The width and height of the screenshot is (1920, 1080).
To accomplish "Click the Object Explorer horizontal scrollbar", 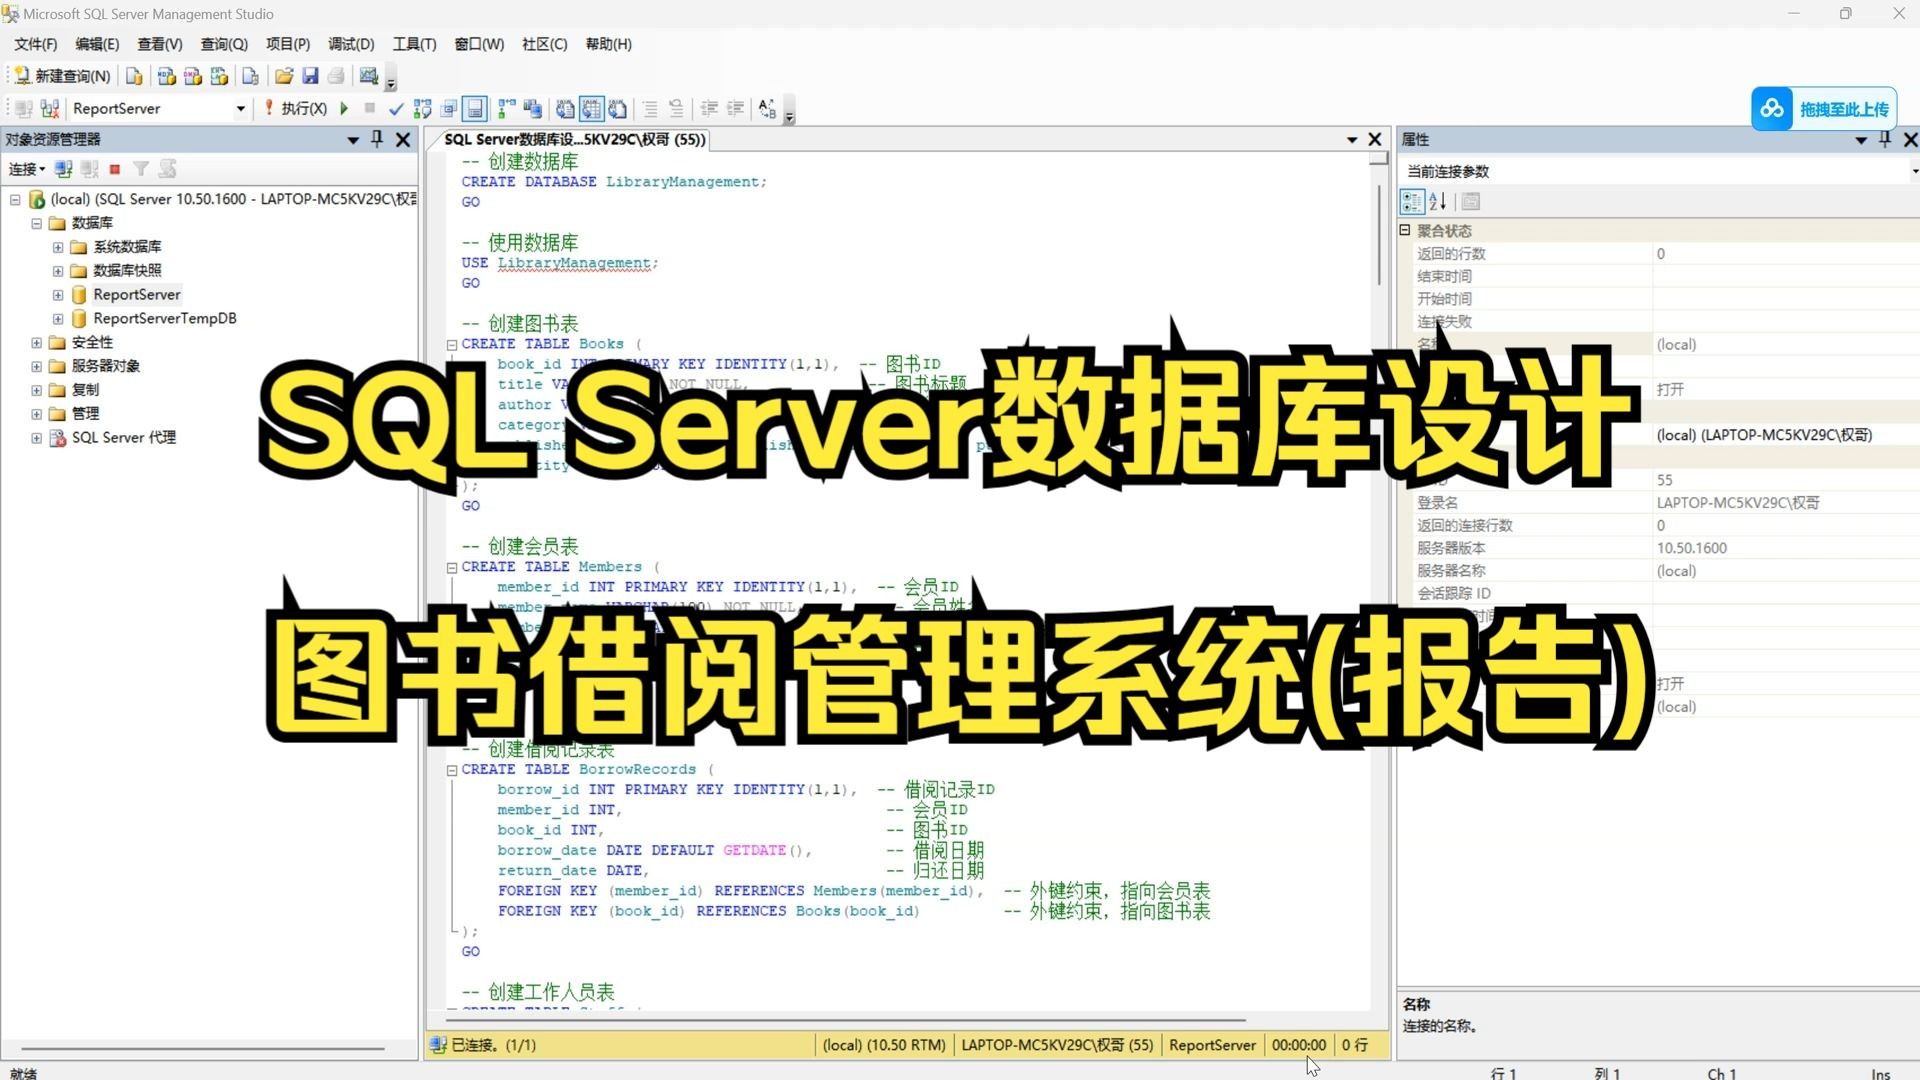I will click(x=202, y=1049).
